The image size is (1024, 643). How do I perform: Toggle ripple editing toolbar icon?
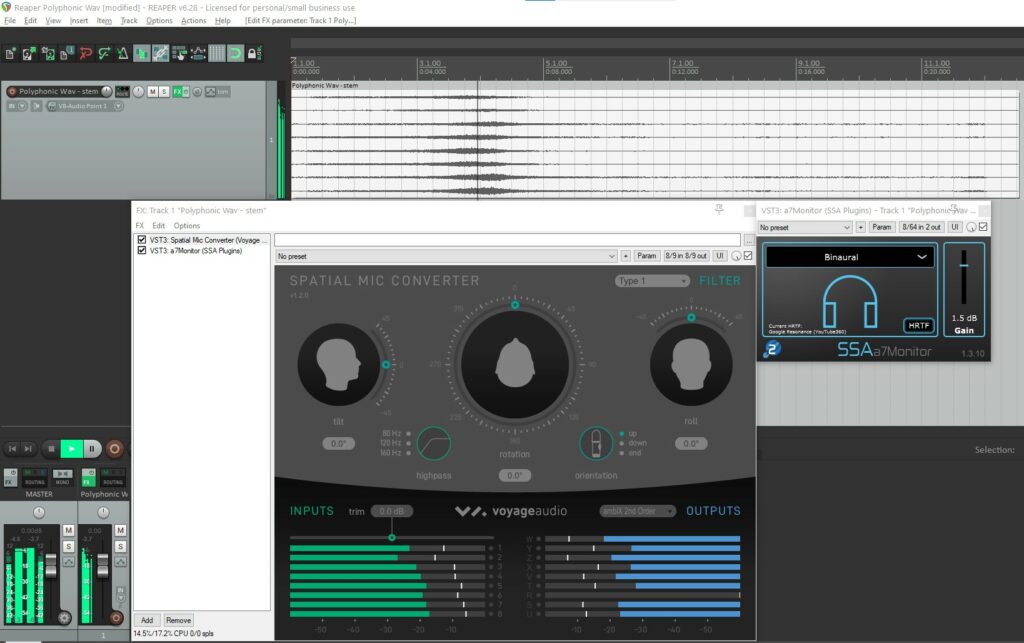pyautogui.click(x=179, y=54)
